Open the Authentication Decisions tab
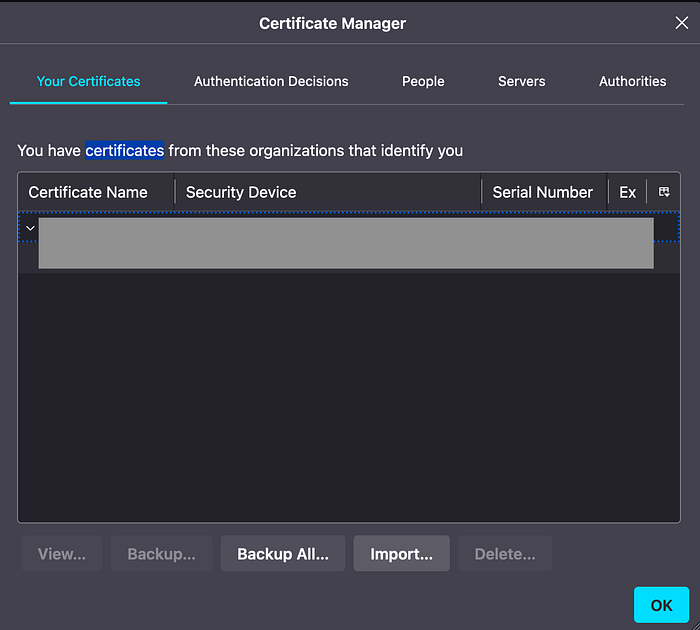Image resolution: width=700 pixels, height=630 pixels. 271,81
